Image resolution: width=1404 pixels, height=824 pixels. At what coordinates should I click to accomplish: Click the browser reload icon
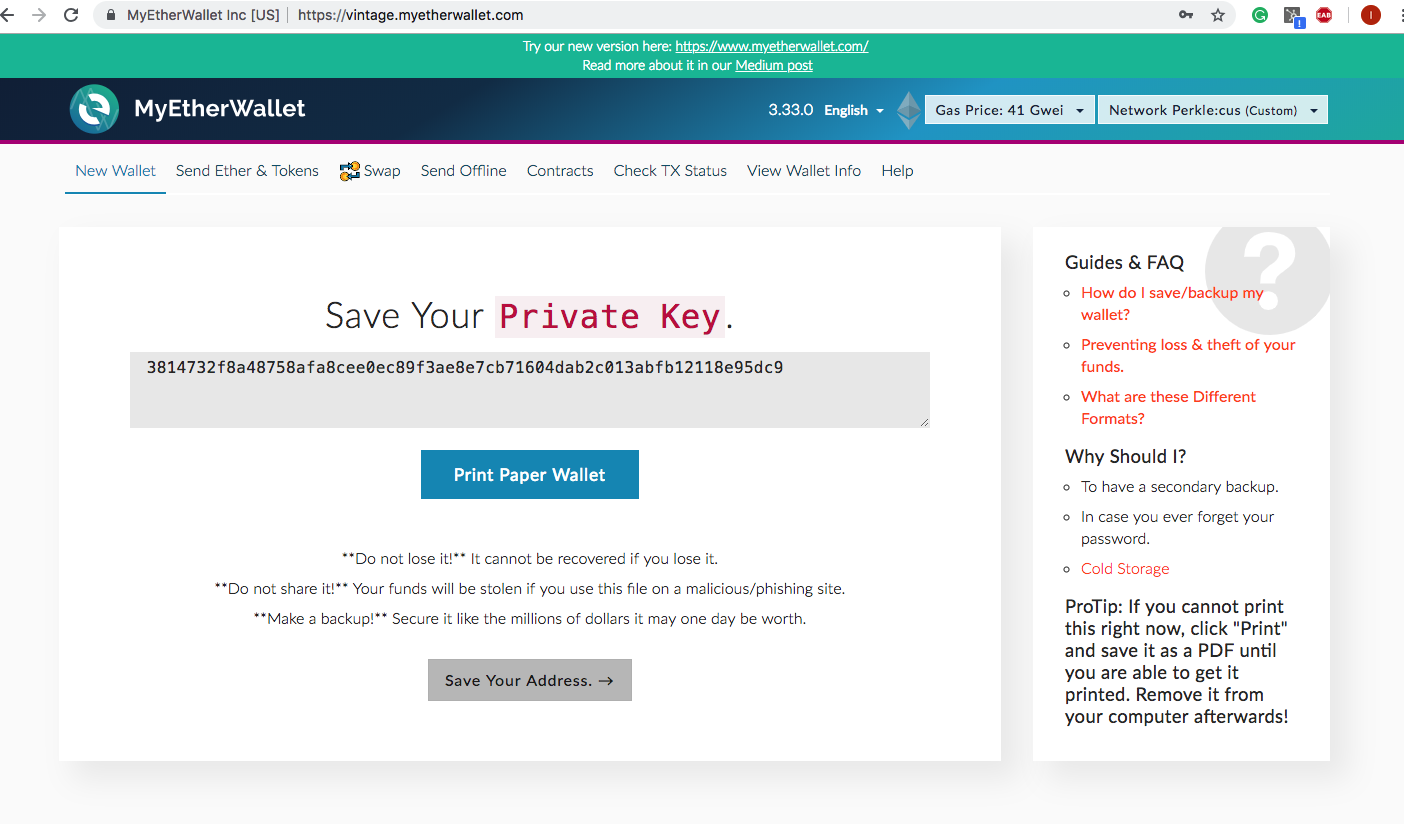tap(71, 15)
